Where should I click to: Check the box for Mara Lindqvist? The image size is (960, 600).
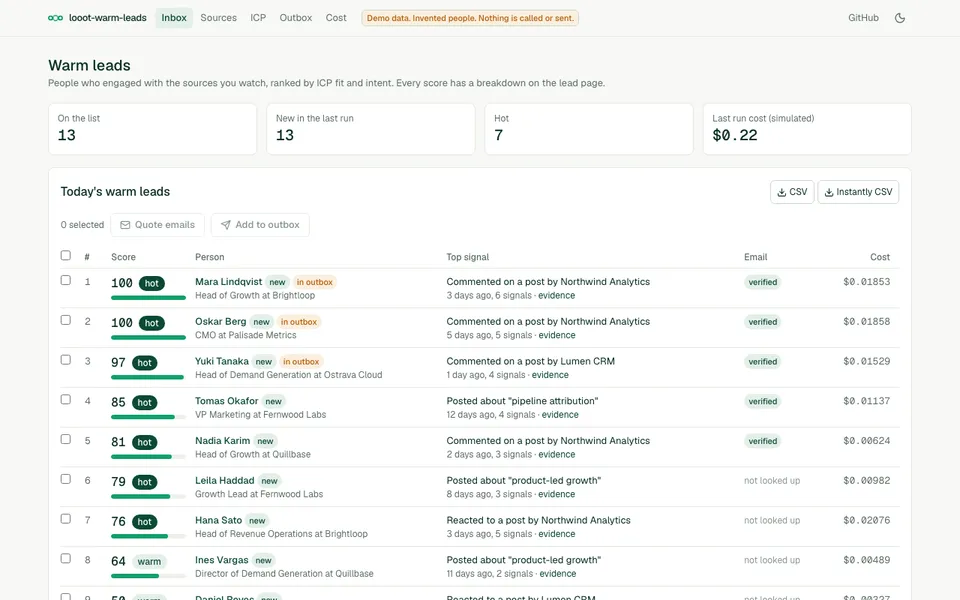[x=66, y=280]
